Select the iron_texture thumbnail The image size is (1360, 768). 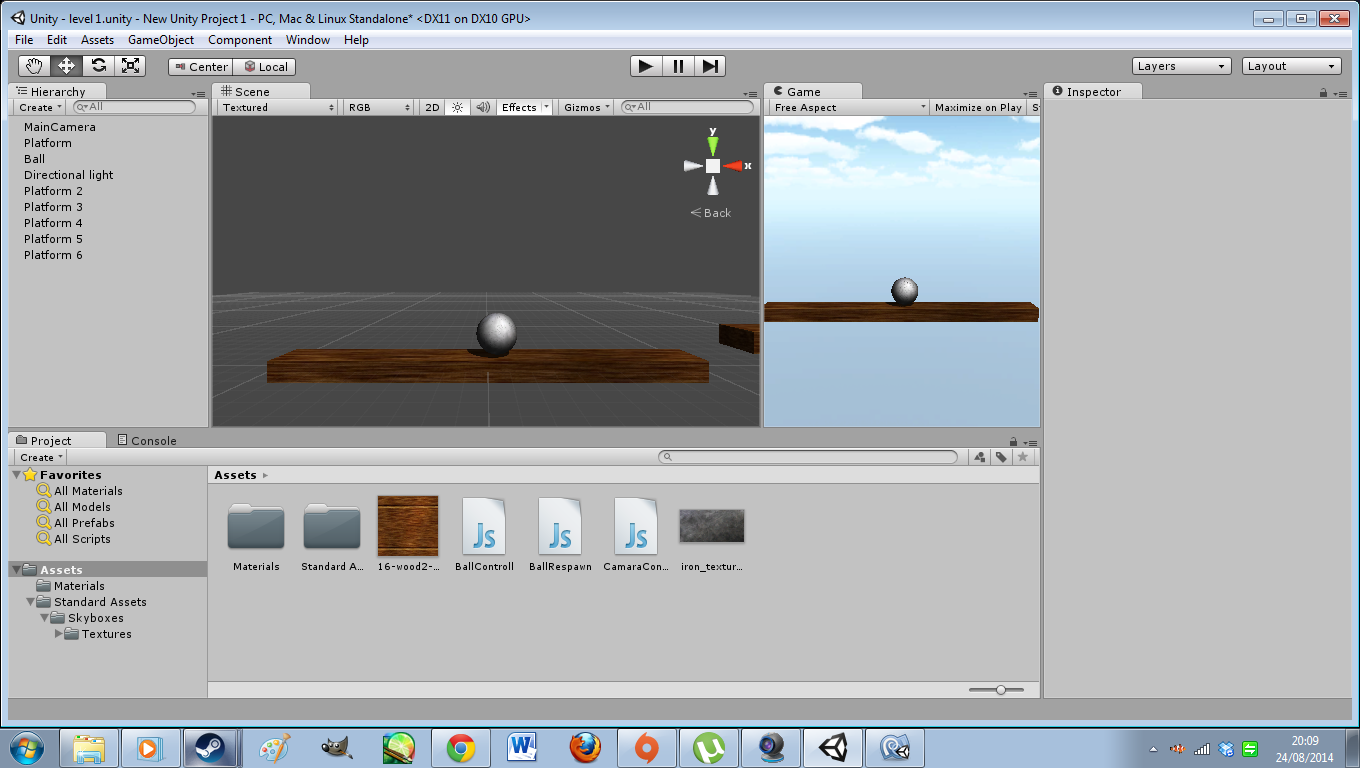(x=712, y=526)
